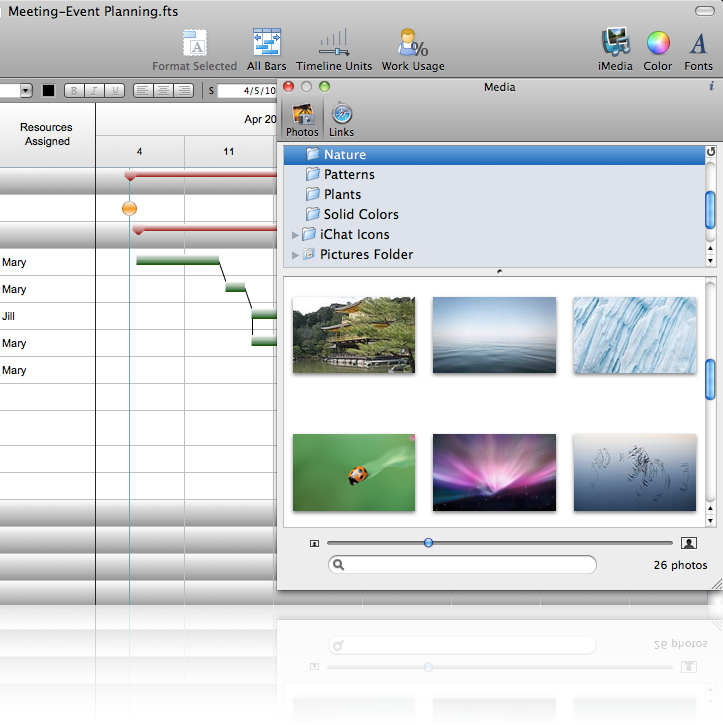The width and height of the screenshot is (723, 725).
Task: Click the All Bars toolbar icon
Action: tap(266, 45)
